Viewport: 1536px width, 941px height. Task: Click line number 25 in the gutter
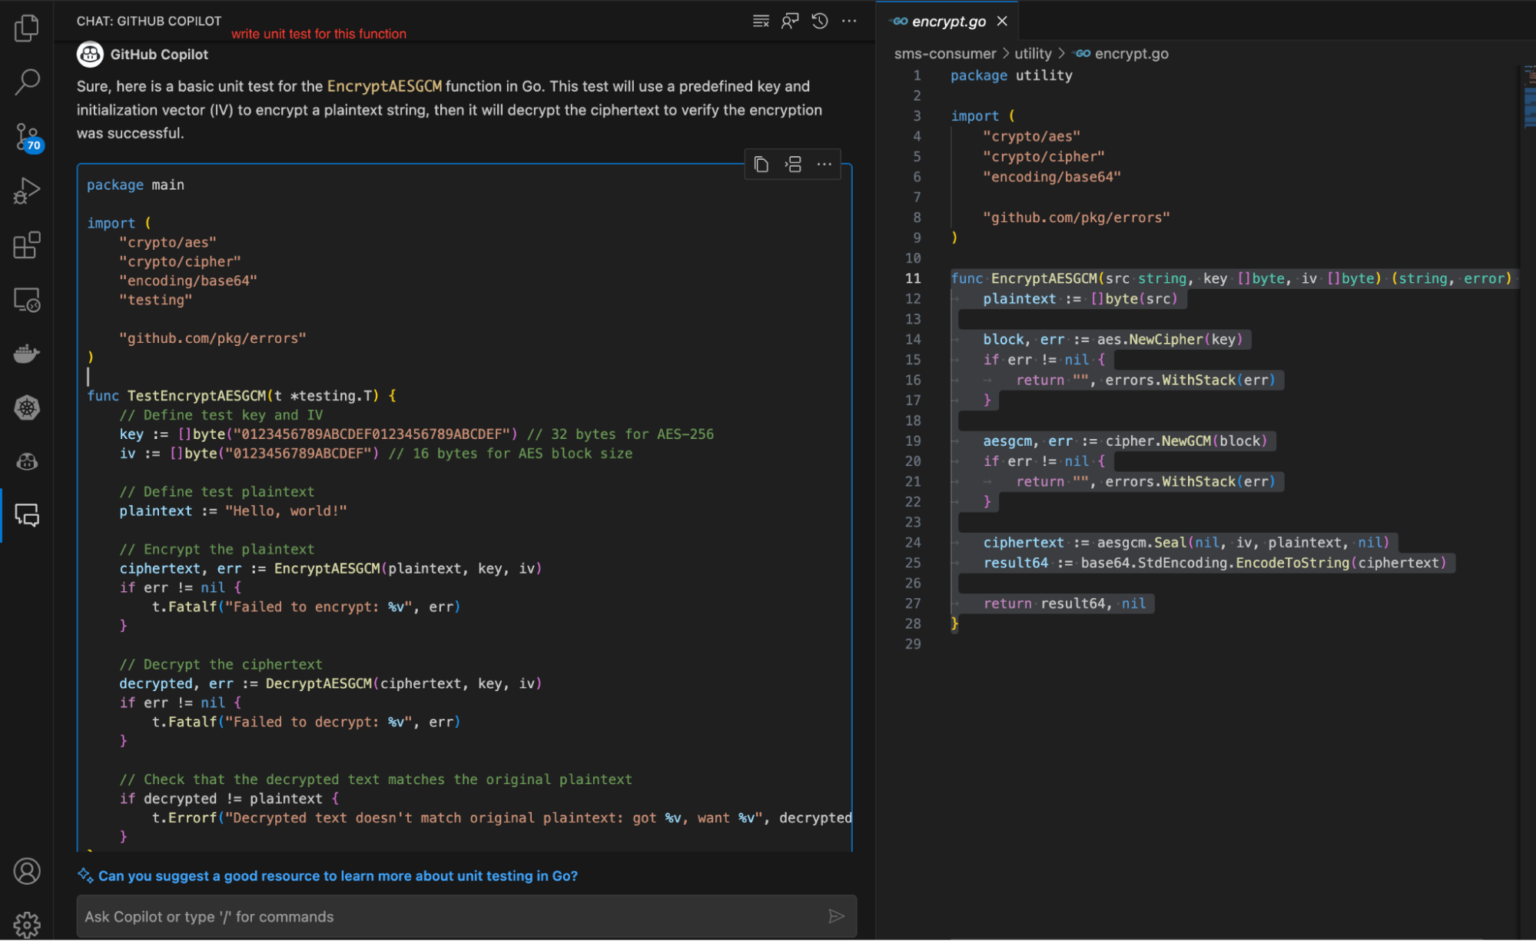(912, 563)
